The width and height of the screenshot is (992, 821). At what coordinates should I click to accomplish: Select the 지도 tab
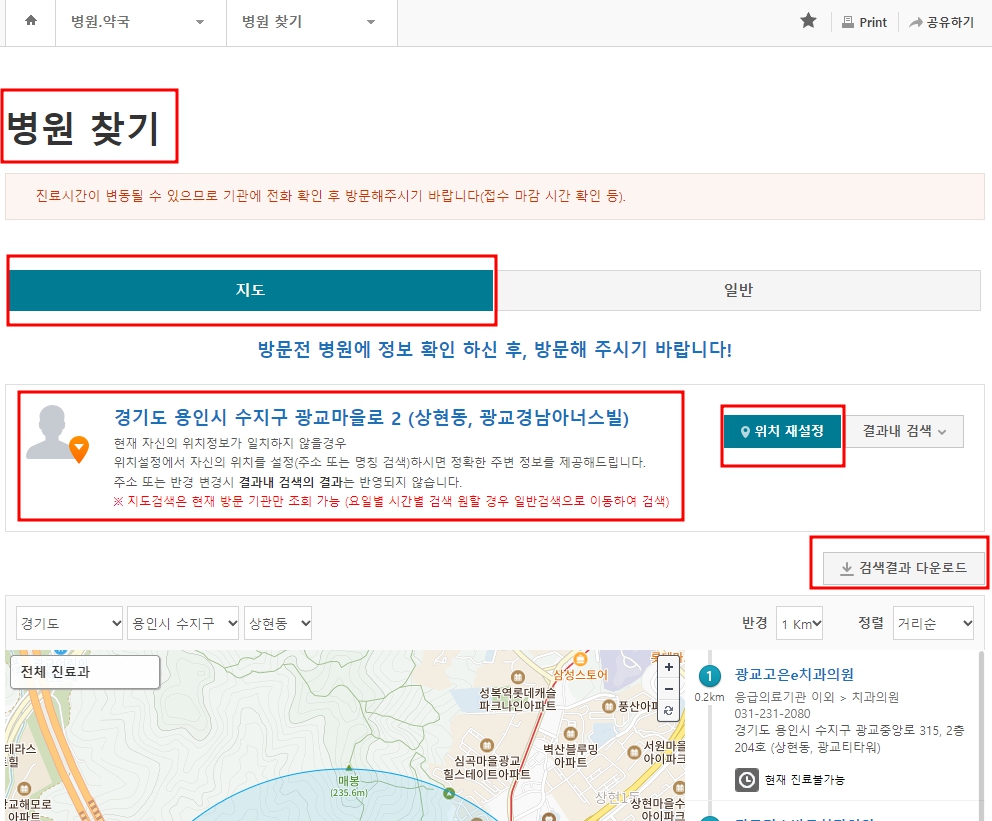pos(251,290)
